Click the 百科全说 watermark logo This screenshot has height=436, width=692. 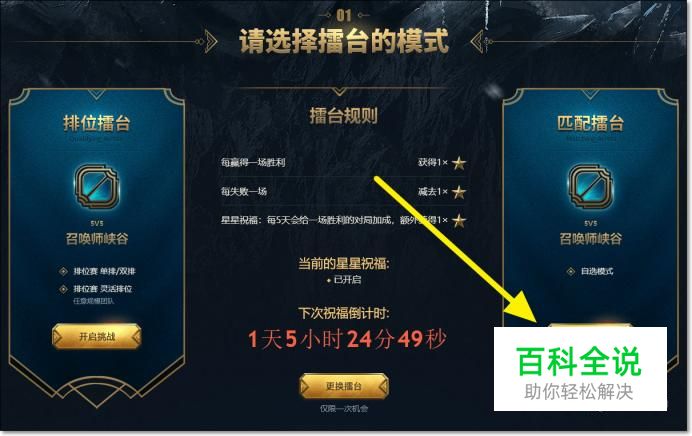tap(580, 369)
